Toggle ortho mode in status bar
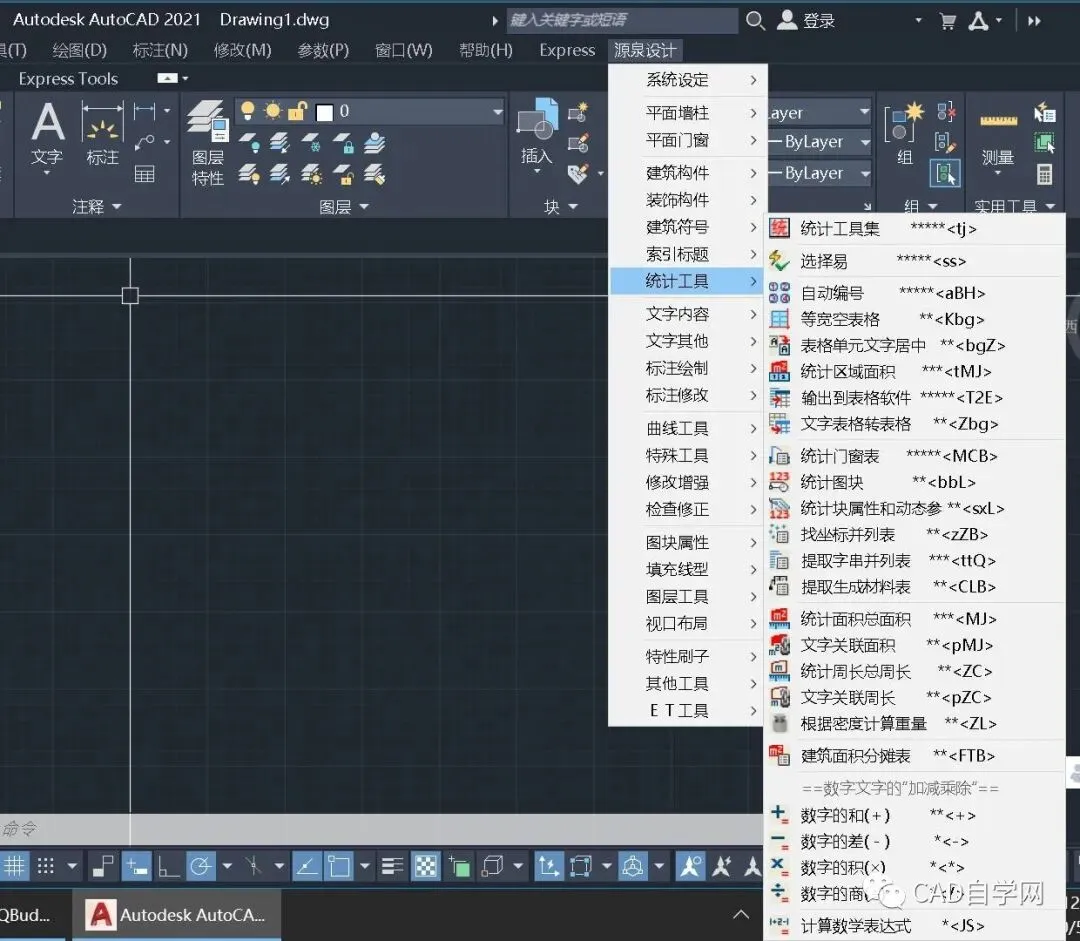The image size is (1080, 941). click(168, 866)
